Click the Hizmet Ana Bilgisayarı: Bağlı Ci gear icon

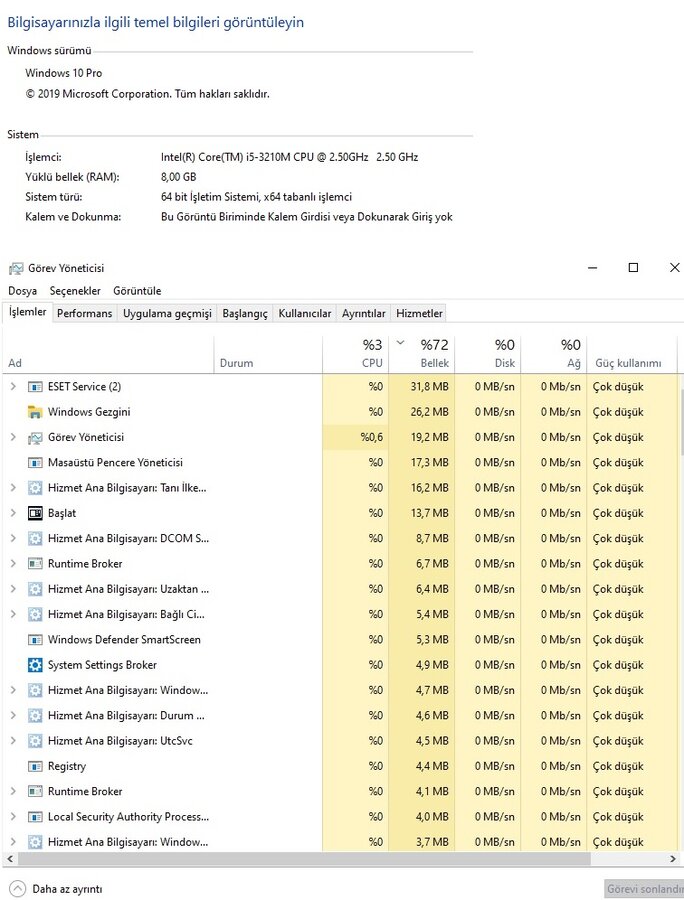[x=35, y=614]
